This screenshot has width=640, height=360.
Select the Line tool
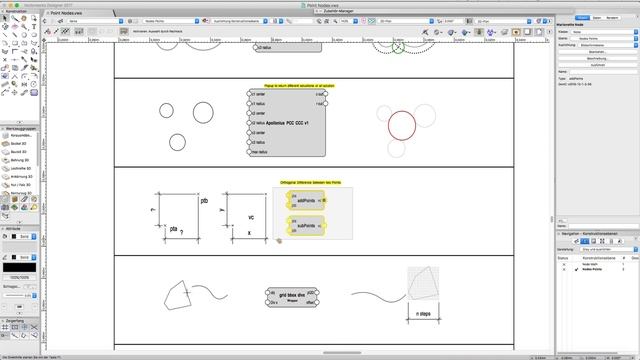[x=5, y=35]
